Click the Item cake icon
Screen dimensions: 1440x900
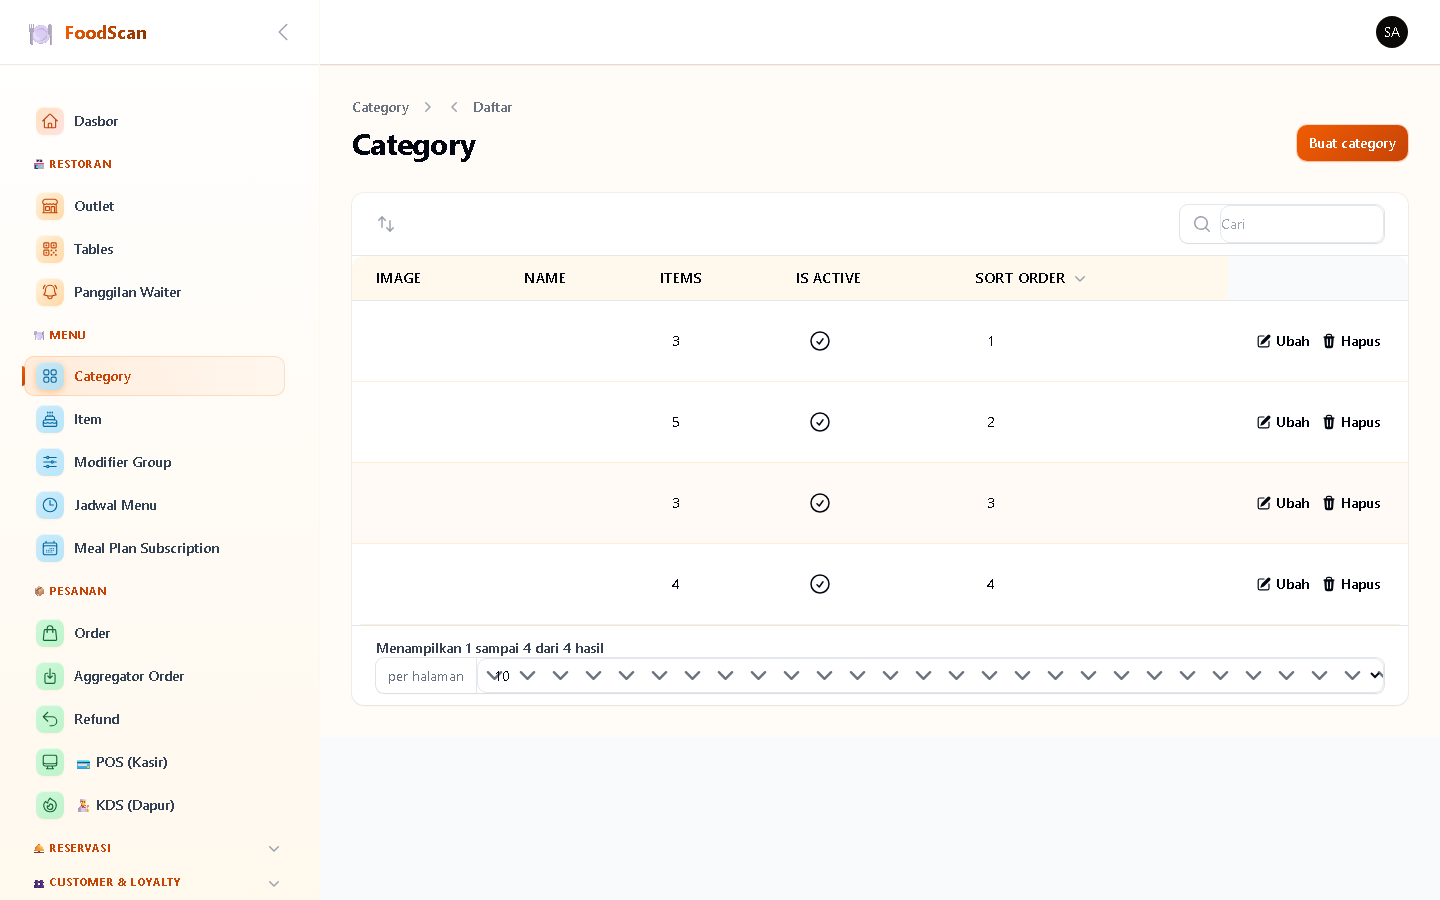pos(50,419)
